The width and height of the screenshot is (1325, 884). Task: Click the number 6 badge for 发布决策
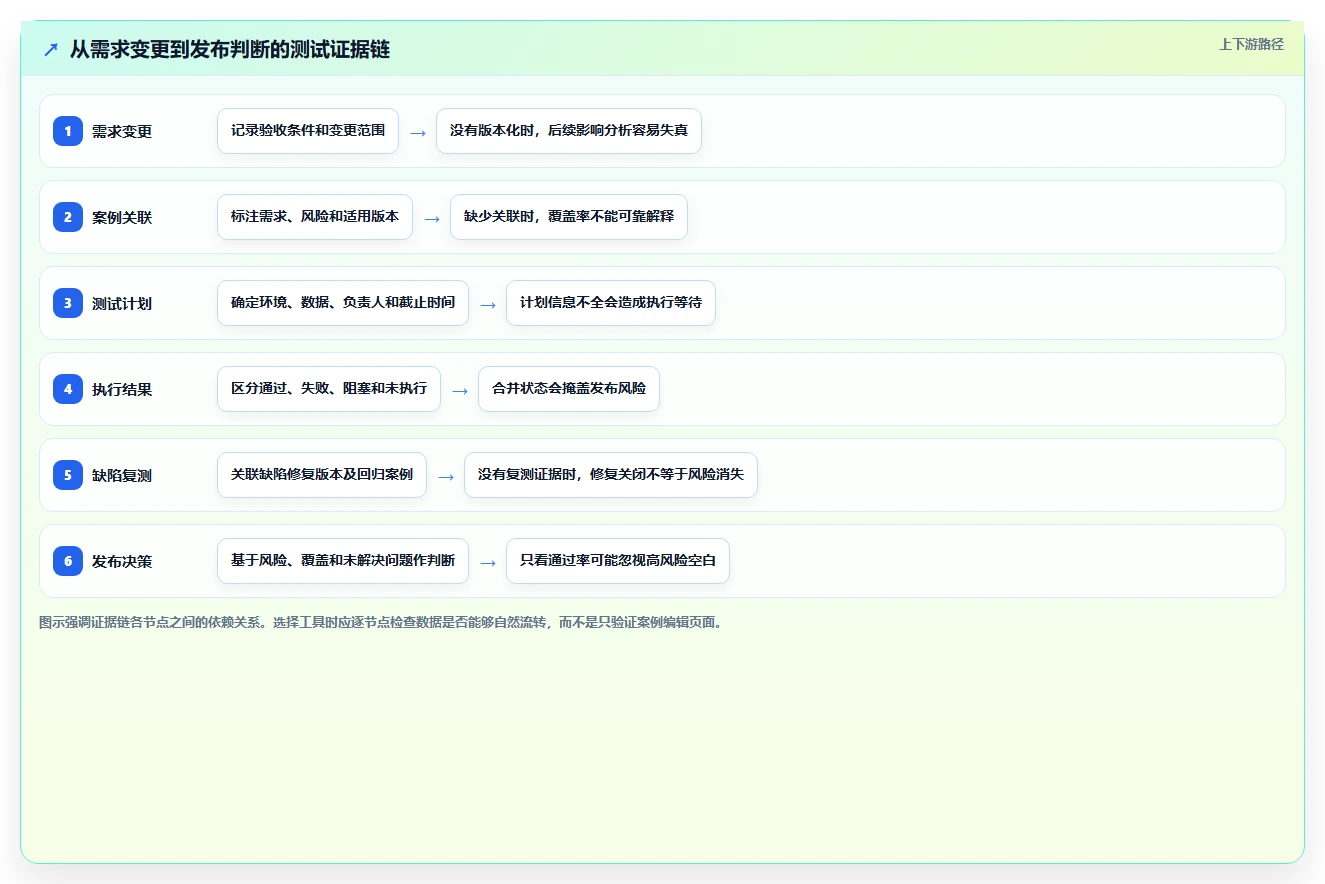pyautogui.click(x=68, y=561)
